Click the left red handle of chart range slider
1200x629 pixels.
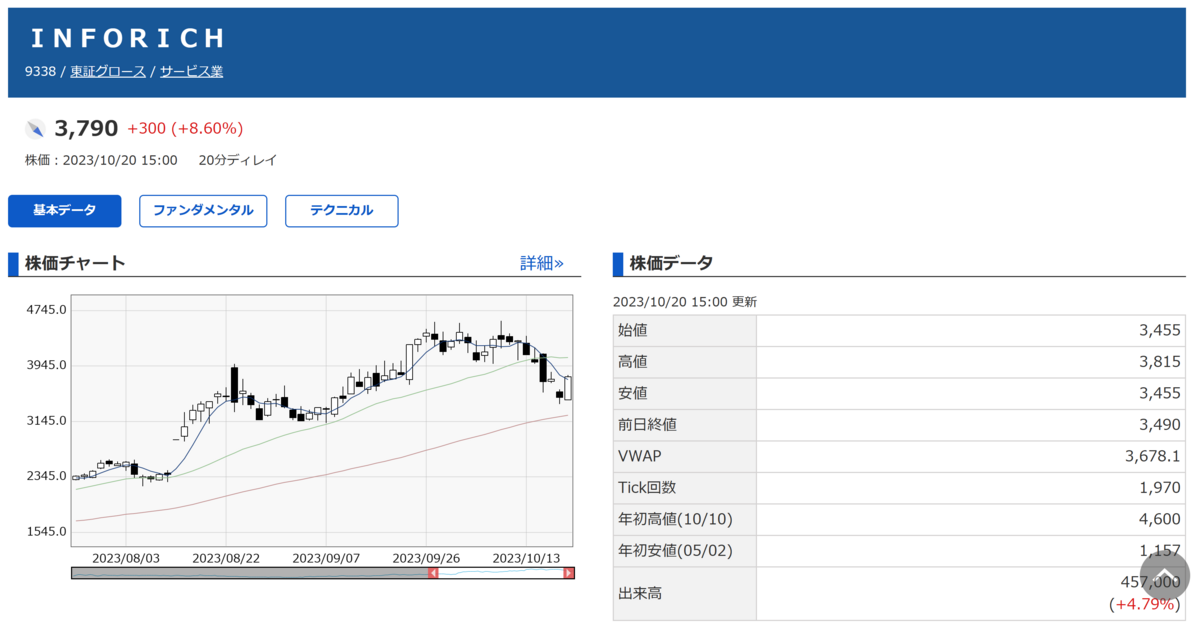433,573
